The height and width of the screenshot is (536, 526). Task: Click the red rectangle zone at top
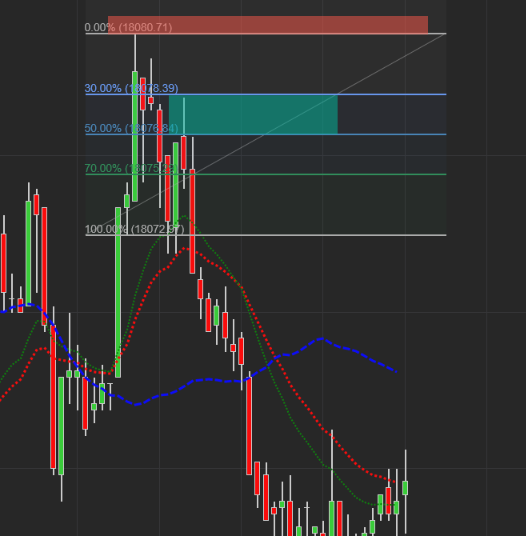268,25
